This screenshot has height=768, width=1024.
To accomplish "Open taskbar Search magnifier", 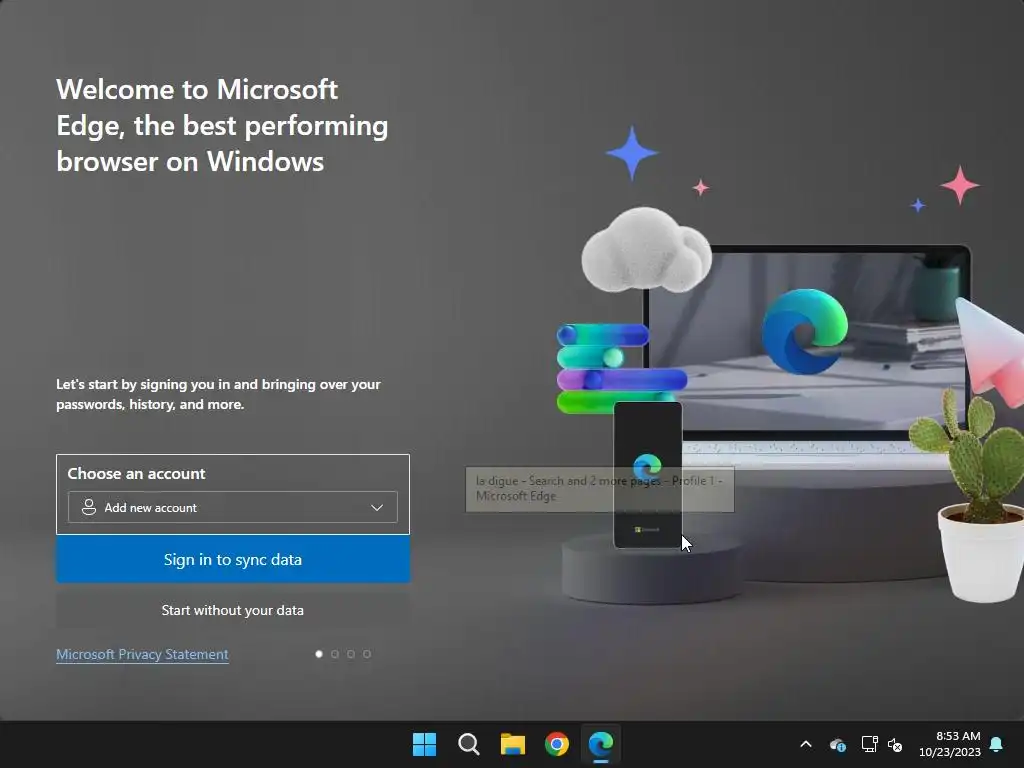I will pos(469,744).
